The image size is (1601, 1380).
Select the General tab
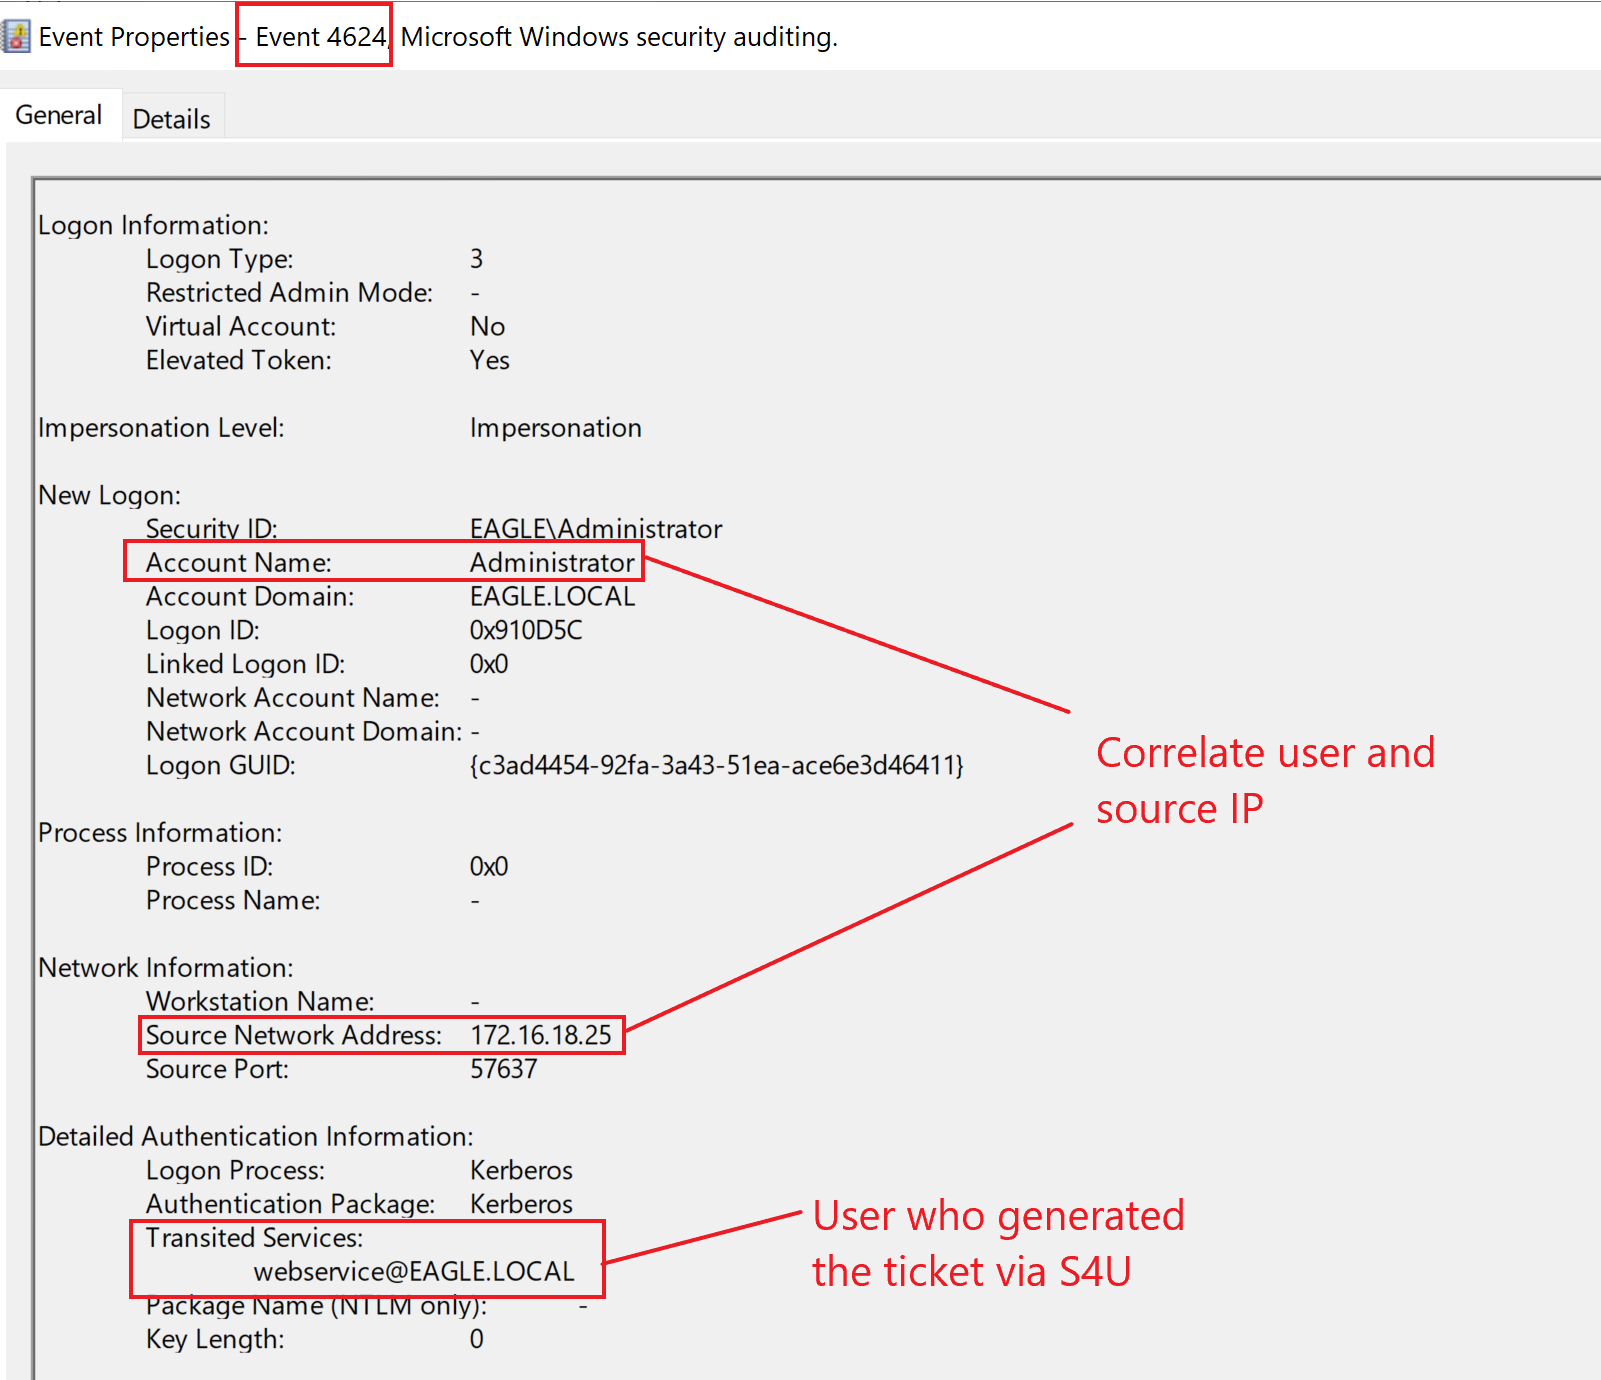pos(59,116)
